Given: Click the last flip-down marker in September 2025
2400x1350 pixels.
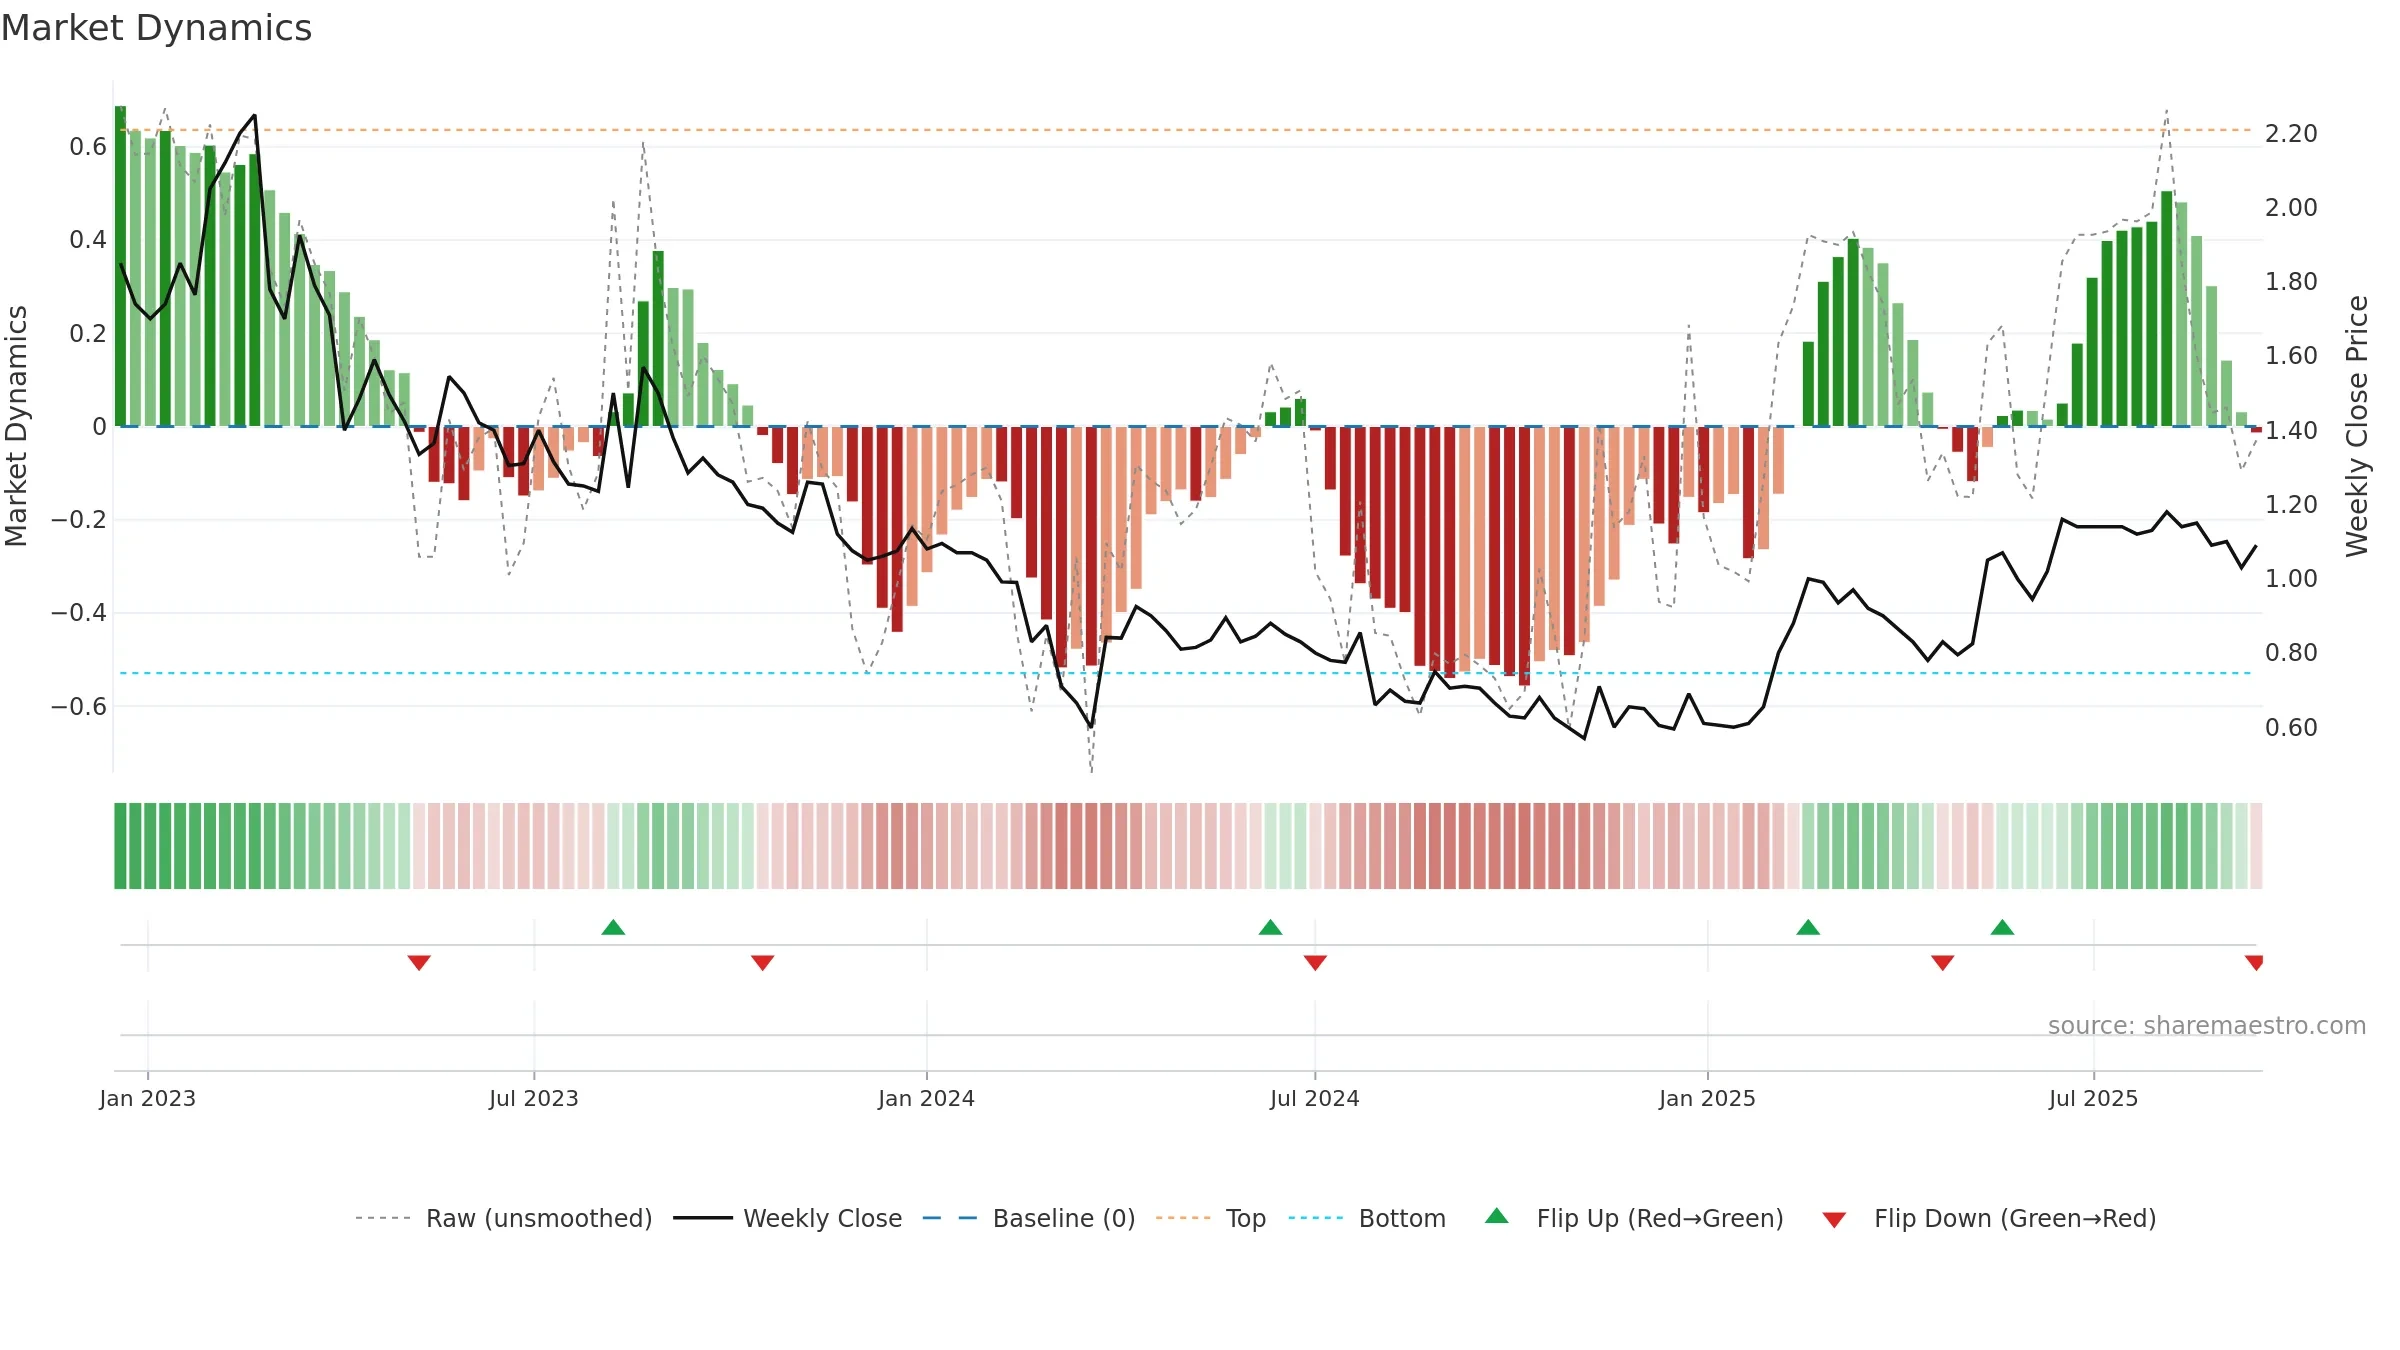Looking at the screenshot, I should point(2254,963).
